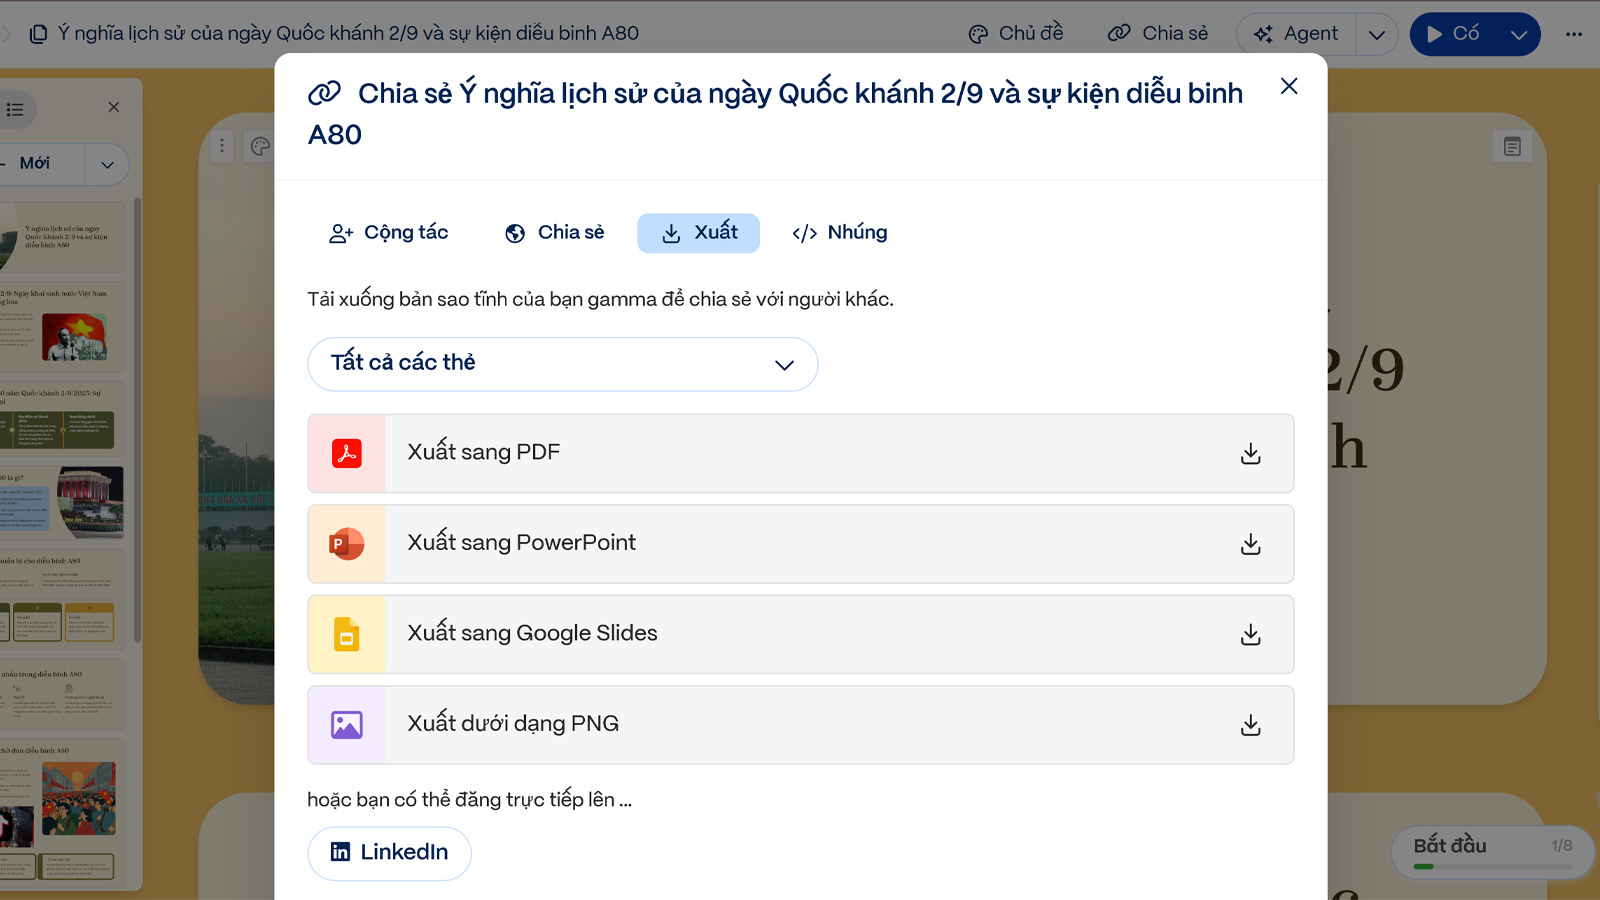Switch to the 'Cộng tác' tab
This screenshot has width=1600, height=900.
[389, 233]
